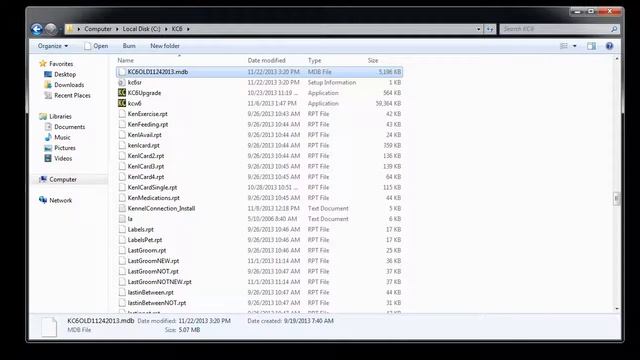640x360 pixels.
Task: Open the view options dropdown arrow
Action: (x=575, y=46)
